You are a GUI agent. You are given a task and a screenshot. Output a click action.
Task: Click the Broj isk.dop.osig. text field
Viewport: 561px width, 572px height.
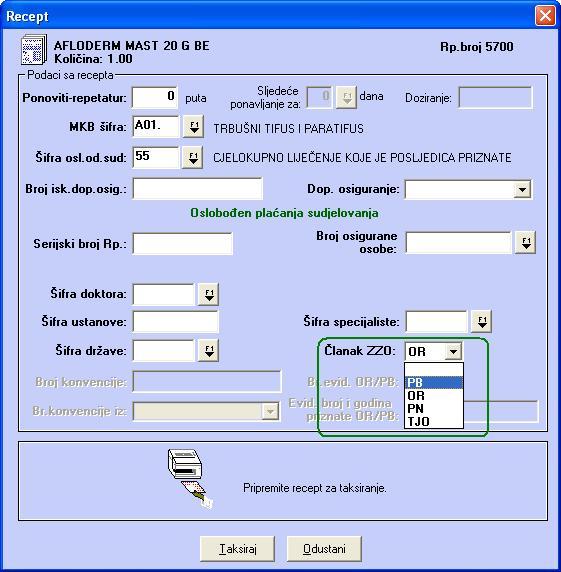[x=197, y=189]
